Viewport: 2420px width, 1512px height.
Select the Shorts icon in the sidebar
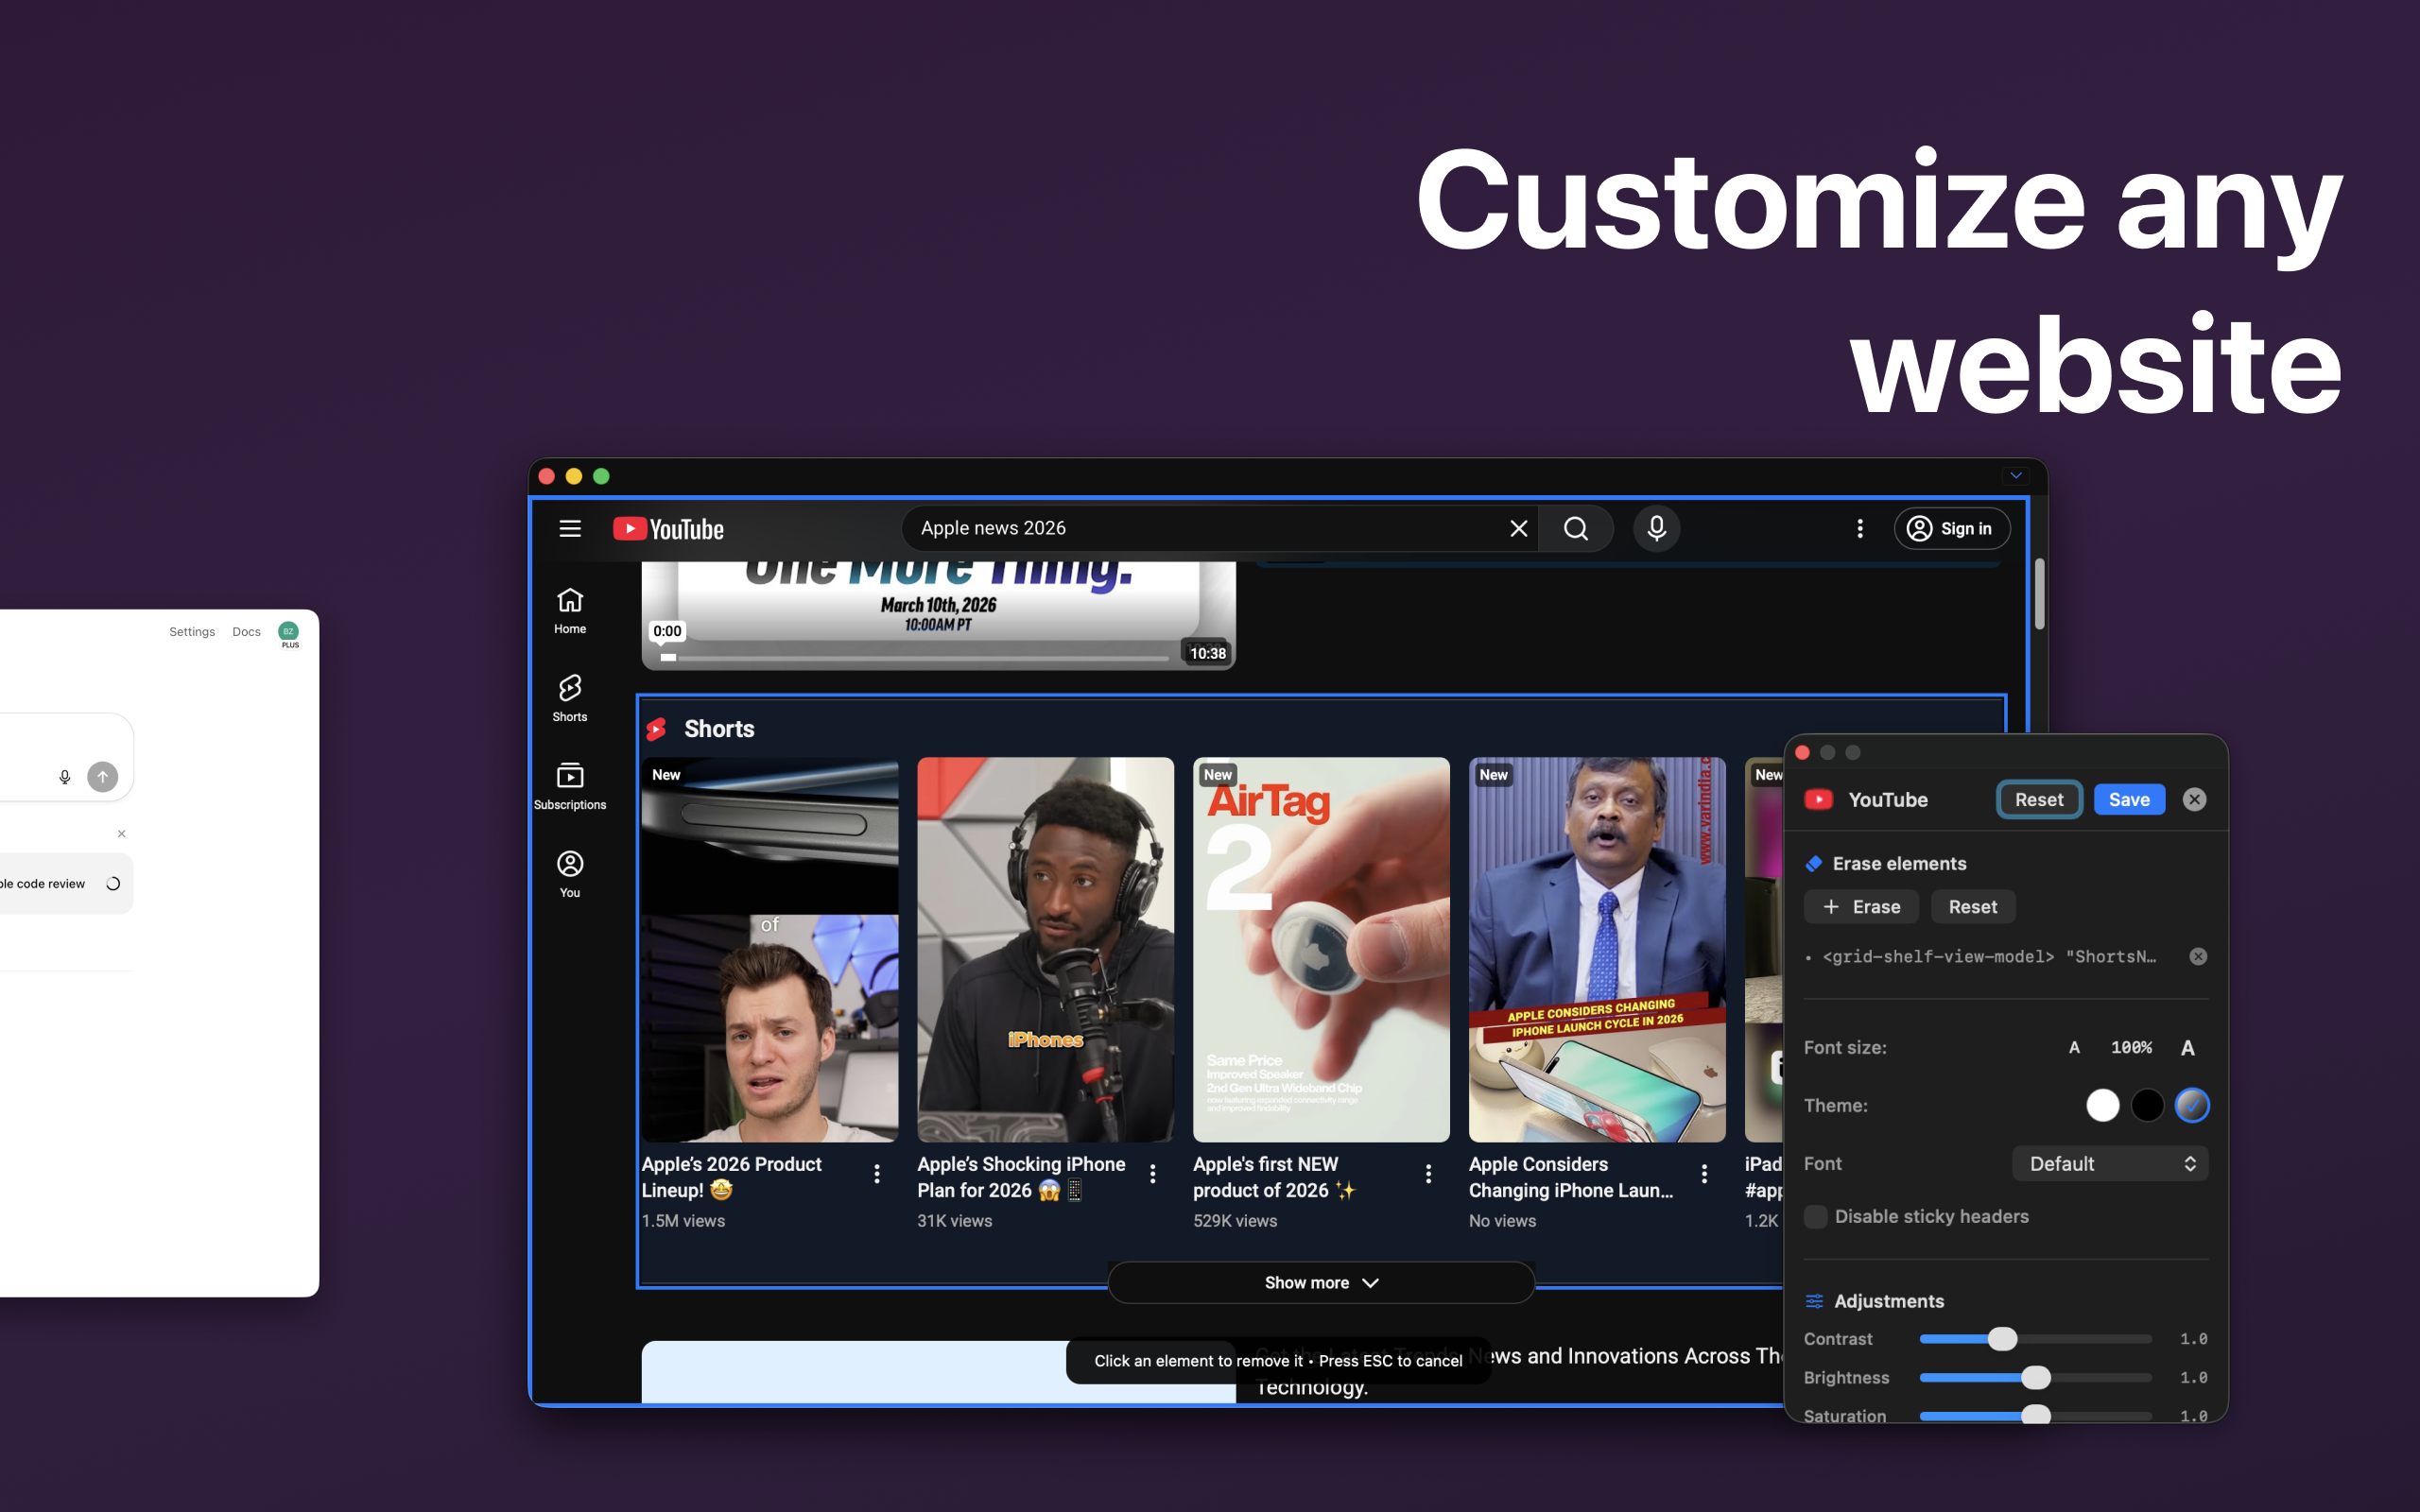569,689
